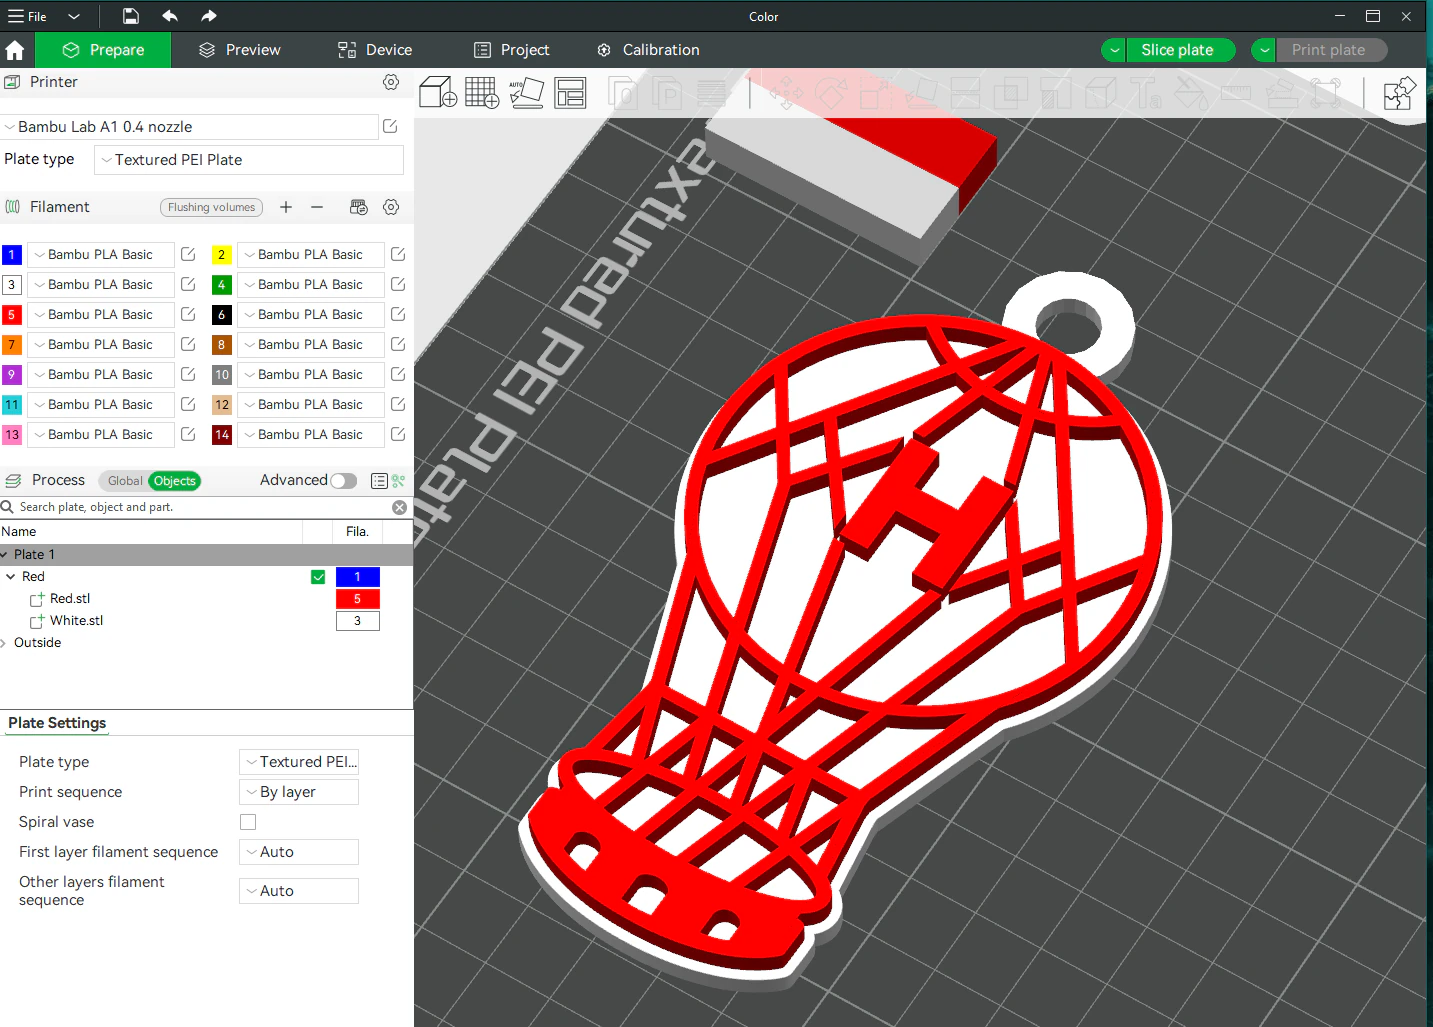Click the filament 1 blue color swatch
1433x1027 pixels.
(x=12, y=254)
